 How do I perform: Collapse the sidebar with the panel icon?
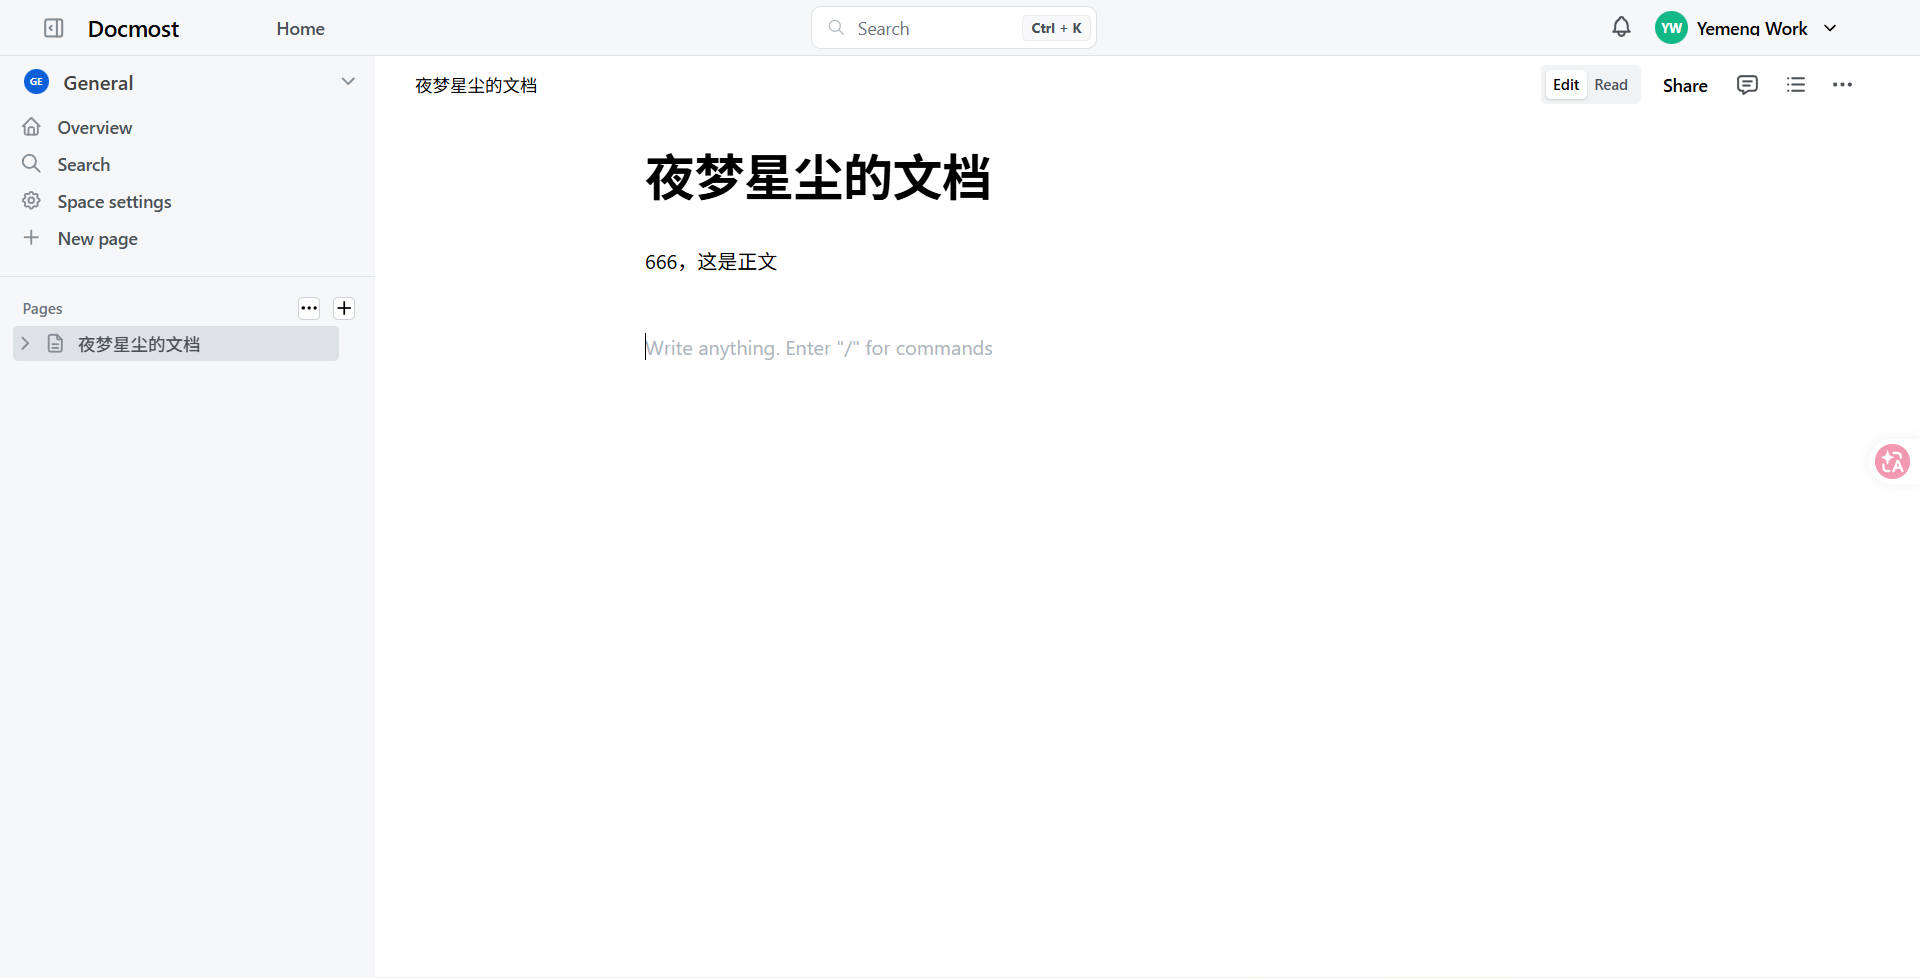[54, 28]
